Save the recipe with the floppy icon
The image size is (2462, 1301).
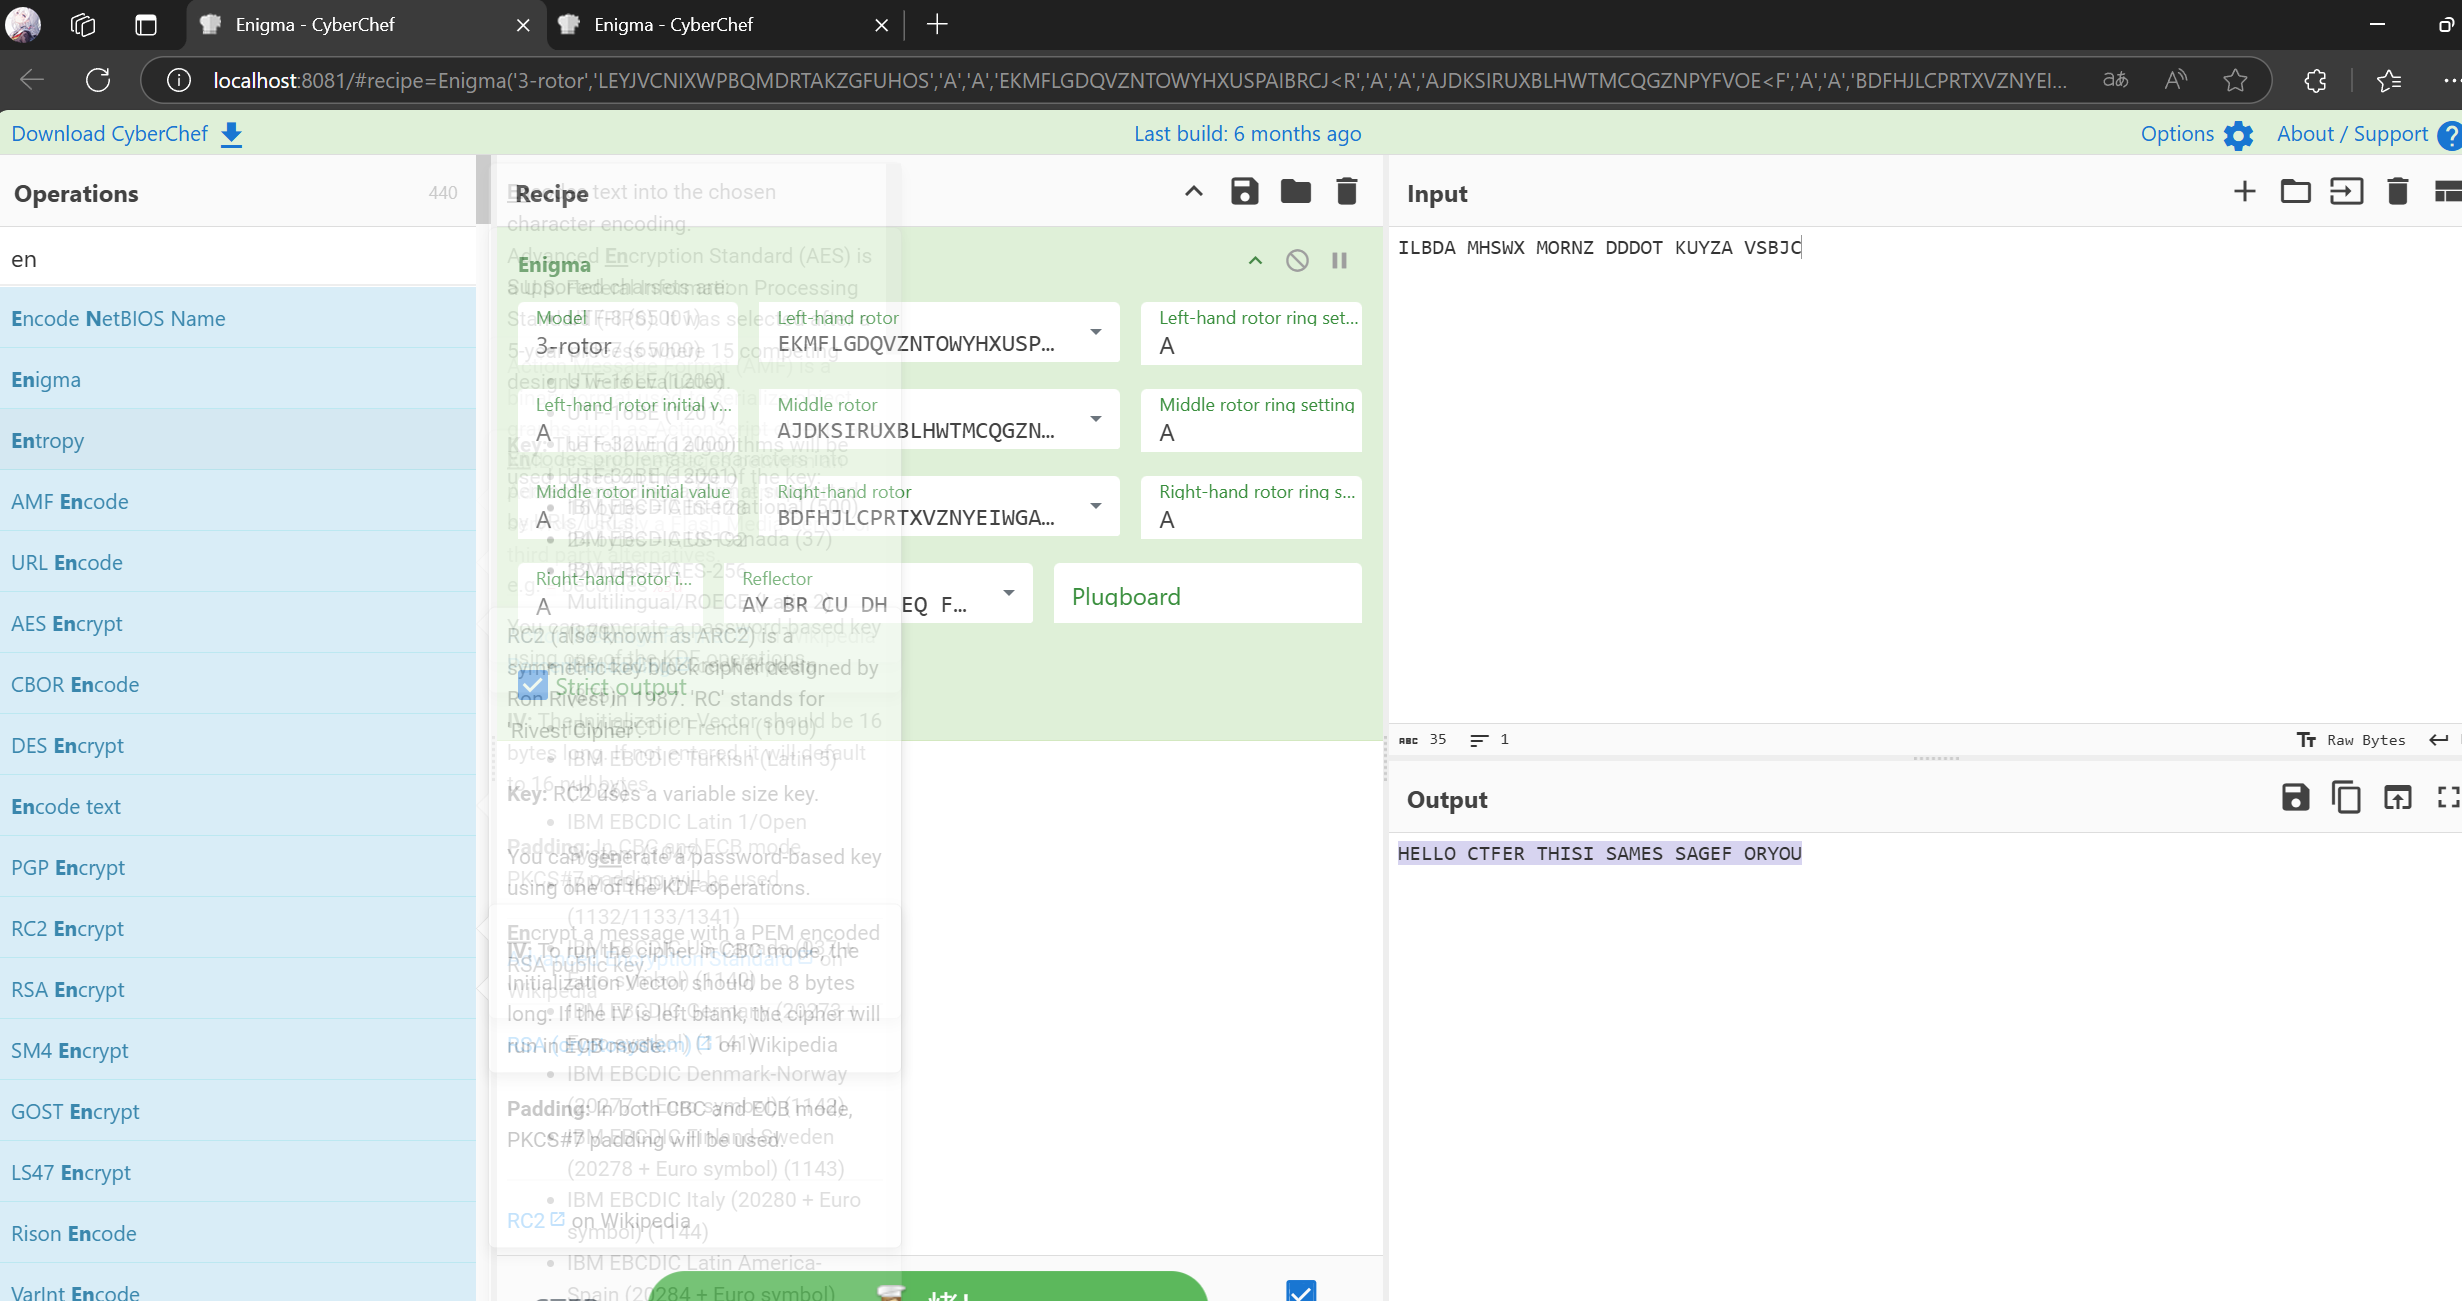1244,191
